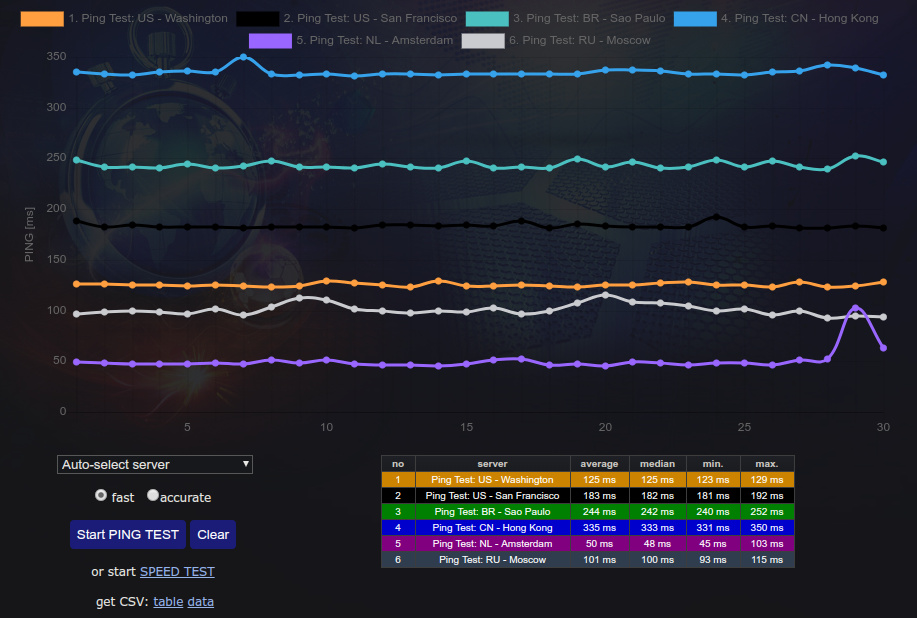This screenshot has height=618, width=917.
Task: Toggle the black US - San Francisco legend swatch
Action: pos(256,18)
